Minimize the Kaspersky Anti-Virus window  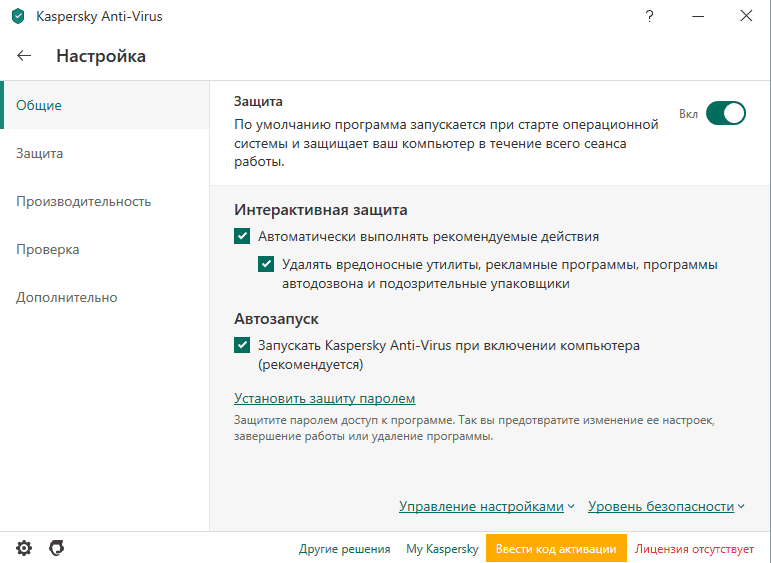(697, 16)
